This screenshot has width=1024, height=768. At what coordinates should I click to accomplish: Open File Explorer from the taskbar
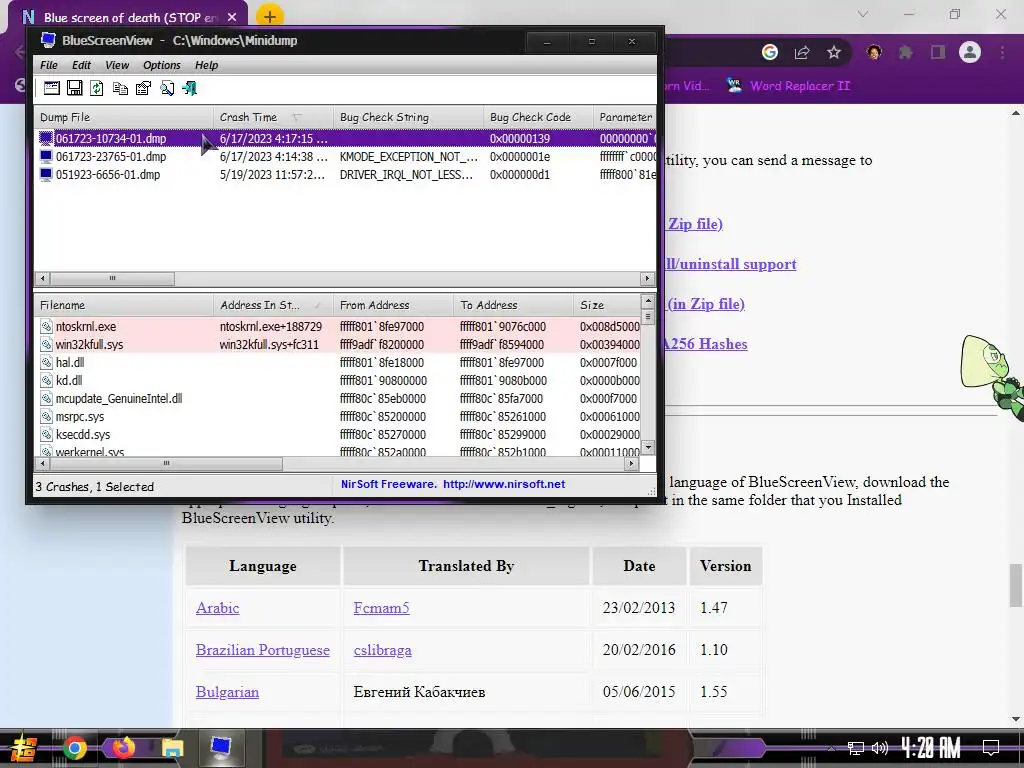tap(172, 748)
